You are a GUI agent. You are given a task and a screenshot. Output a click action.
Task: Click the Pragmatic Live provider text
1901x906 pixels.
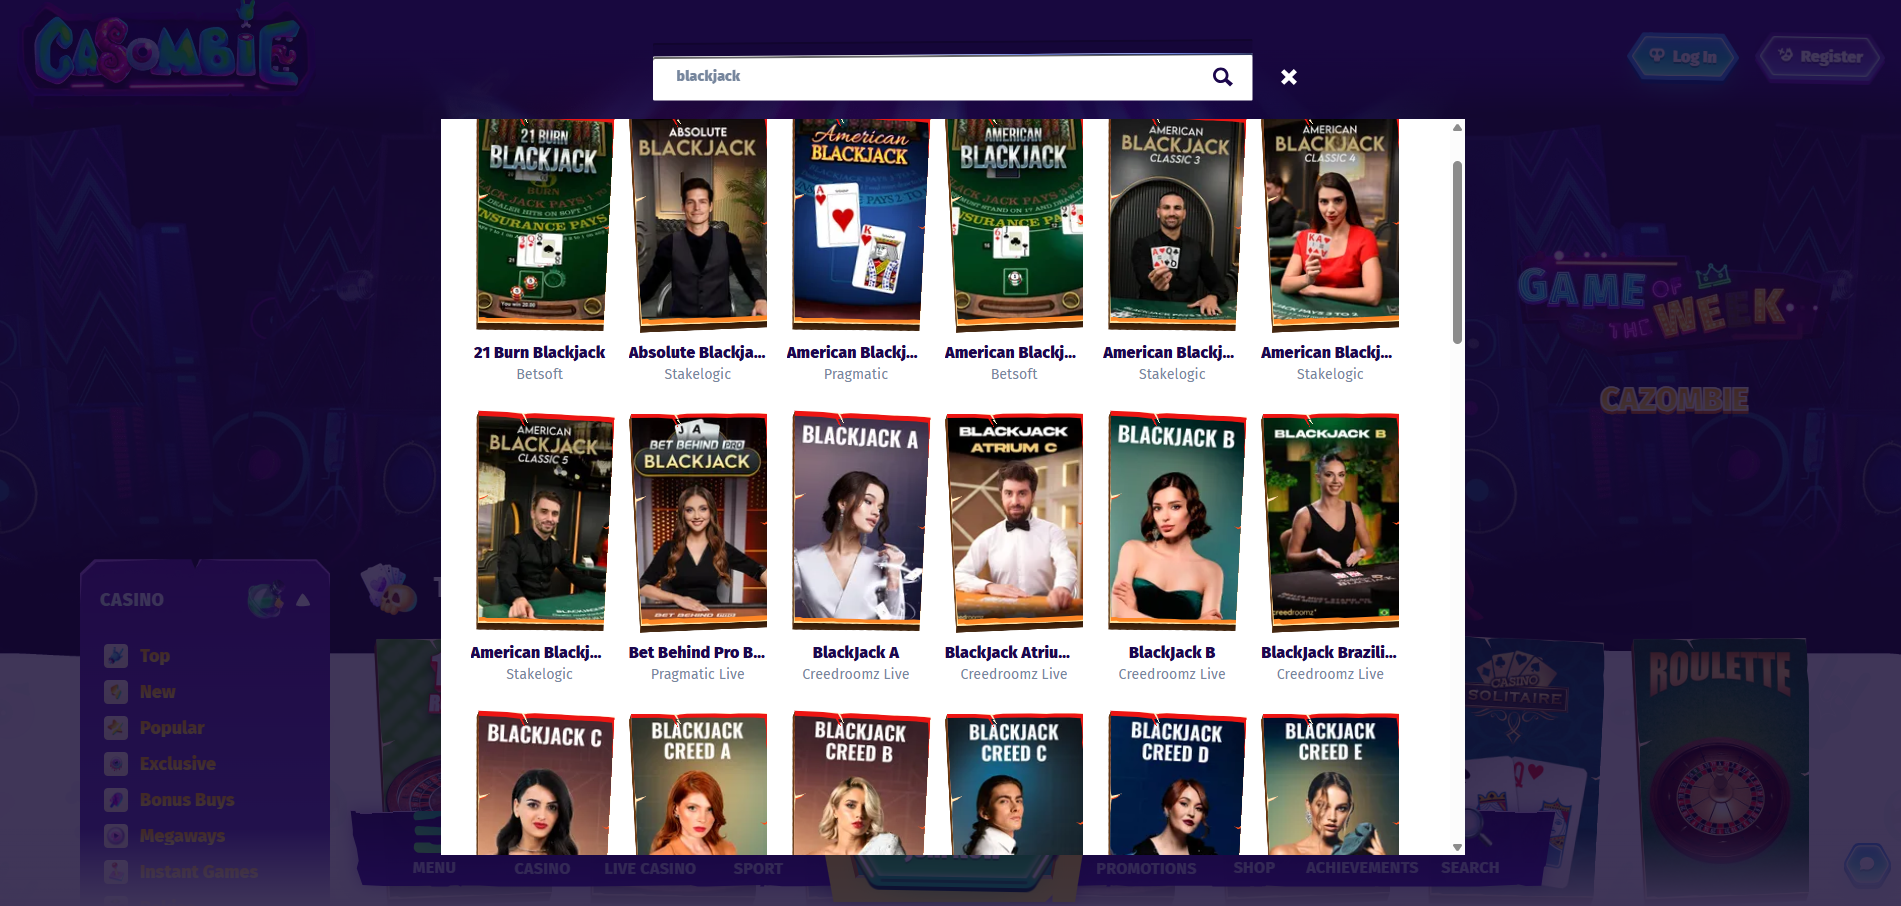coord(697,674)
